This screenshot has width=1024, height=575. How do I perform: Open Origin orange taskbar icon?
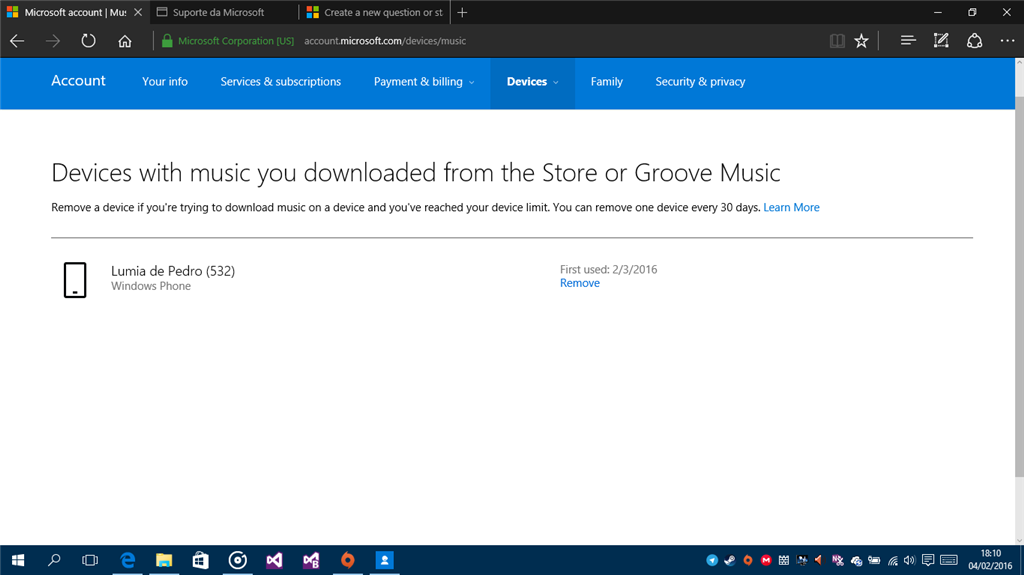click(x=347, y=560)
